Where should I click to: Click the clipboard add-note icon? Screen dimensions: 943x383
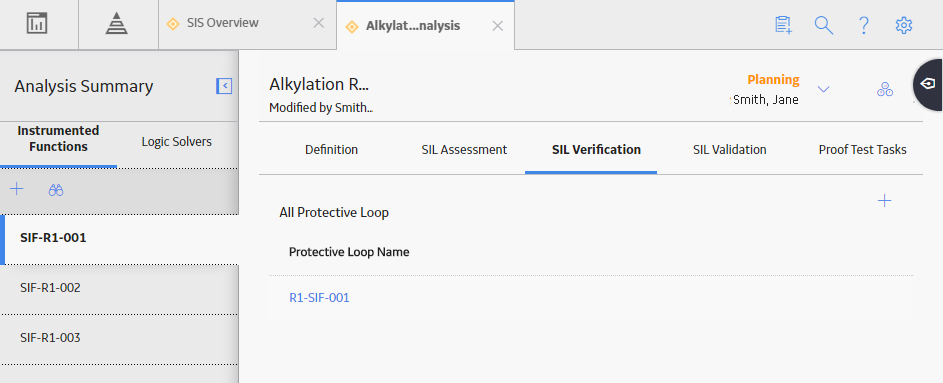pos(783,25)
